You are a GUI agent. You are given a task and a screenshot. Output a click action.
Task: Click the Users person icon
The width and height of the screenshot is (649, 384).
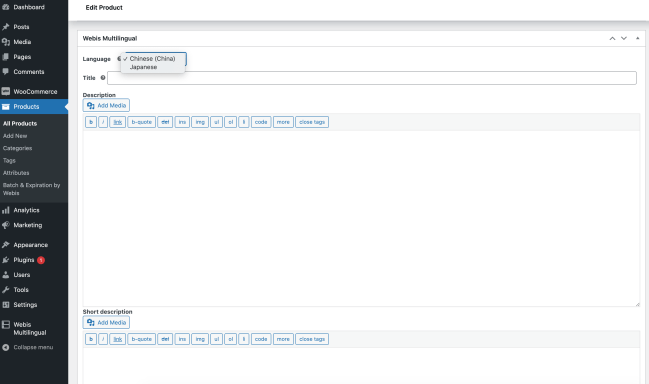6,275
